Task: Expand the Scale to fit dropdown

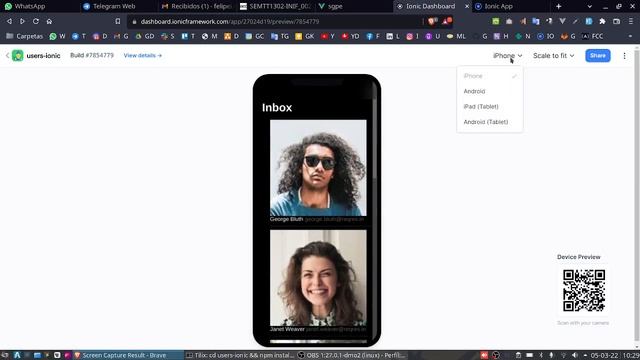Action: click(553, 56)
